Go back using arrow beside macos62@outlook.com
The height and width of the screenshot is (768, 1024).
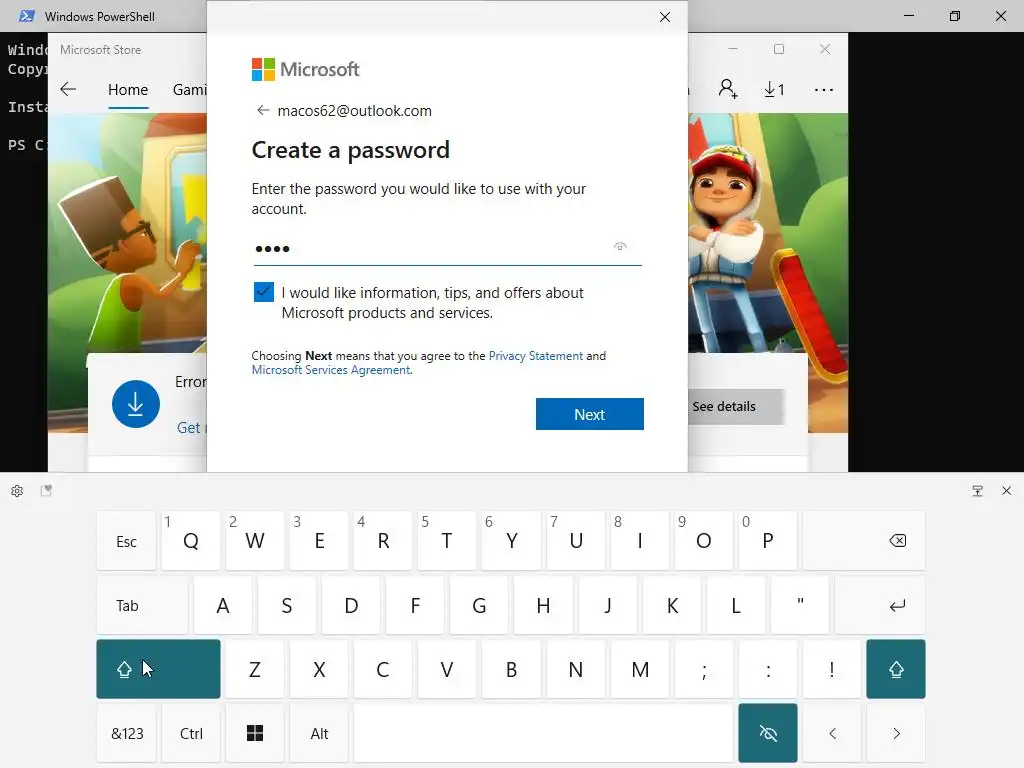point(263,110)
